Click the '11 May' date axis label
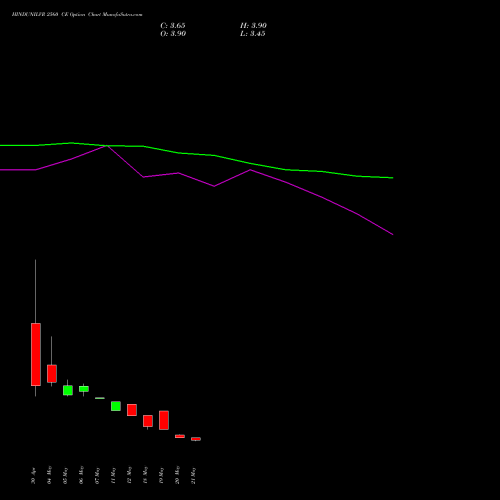This screenshot has width=500, height=500. pyautogui.click(x=113, y=475)
